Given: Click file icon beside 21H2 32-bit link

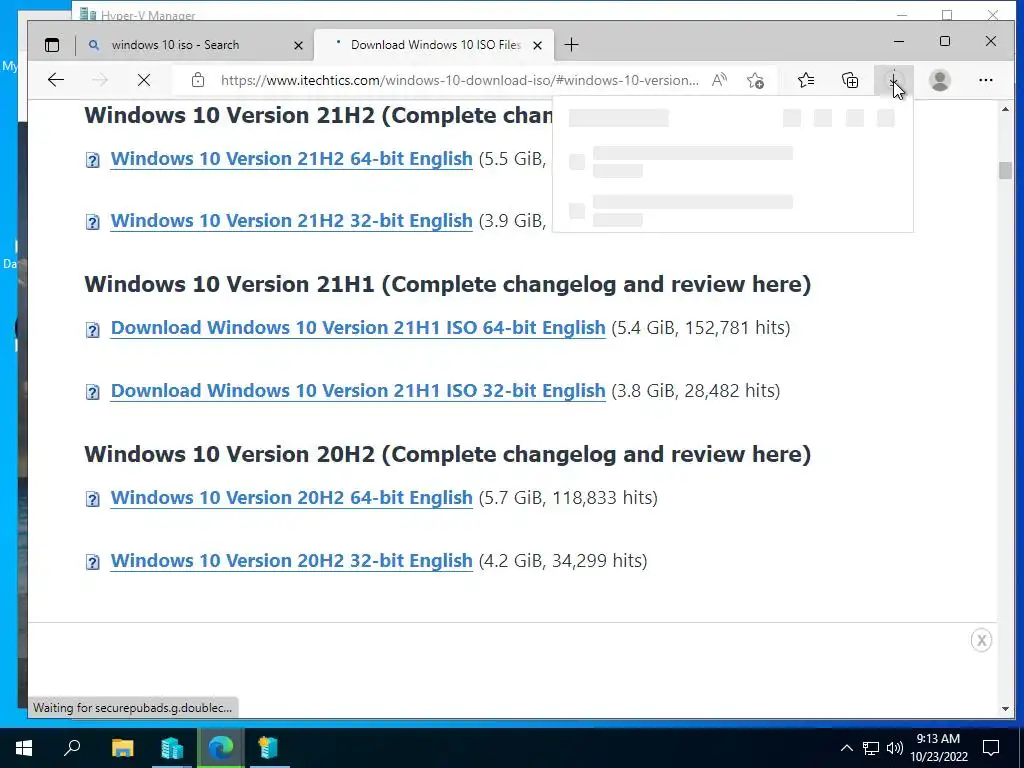Looking at the screenshot, I should click(93, 222).
